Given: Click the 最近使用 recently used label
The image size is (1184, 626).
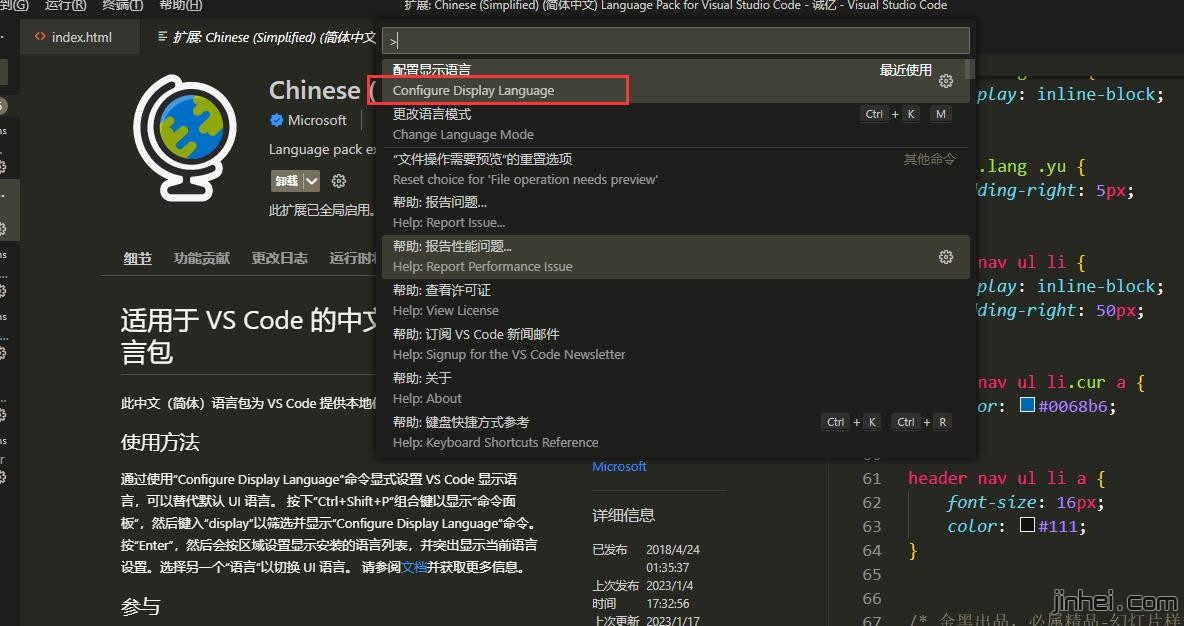Looking at the screenshot, I should (x=905, y=70).
